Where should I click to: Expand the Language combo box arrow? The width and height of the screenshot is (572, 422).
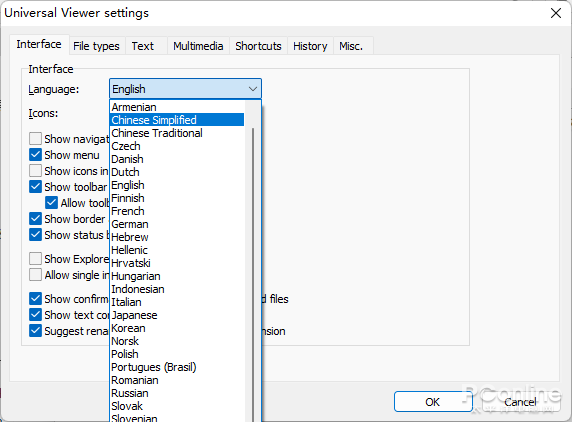pyautogui.click(x=252, y=89)
